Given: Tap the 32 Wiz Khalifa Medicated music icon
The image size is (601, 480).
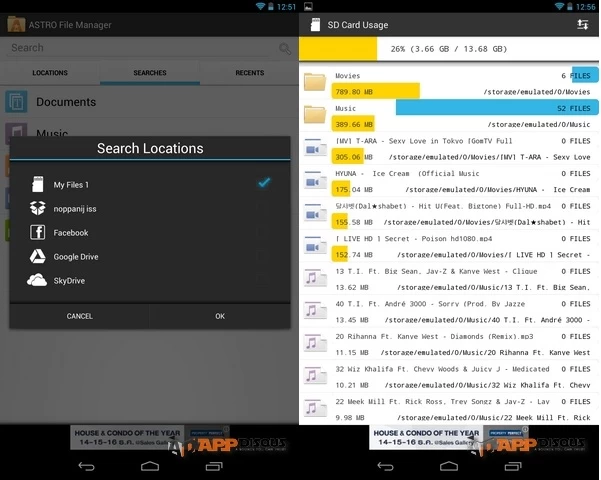Looking at the screenshot, I should (x=315, y=376).
